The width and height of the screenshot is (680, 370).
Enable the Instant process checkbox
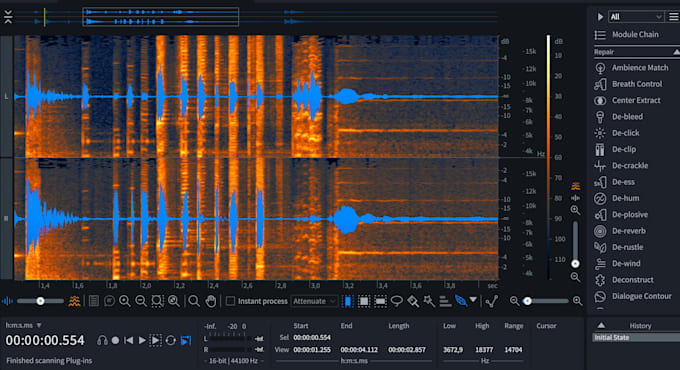coord(230,301)
